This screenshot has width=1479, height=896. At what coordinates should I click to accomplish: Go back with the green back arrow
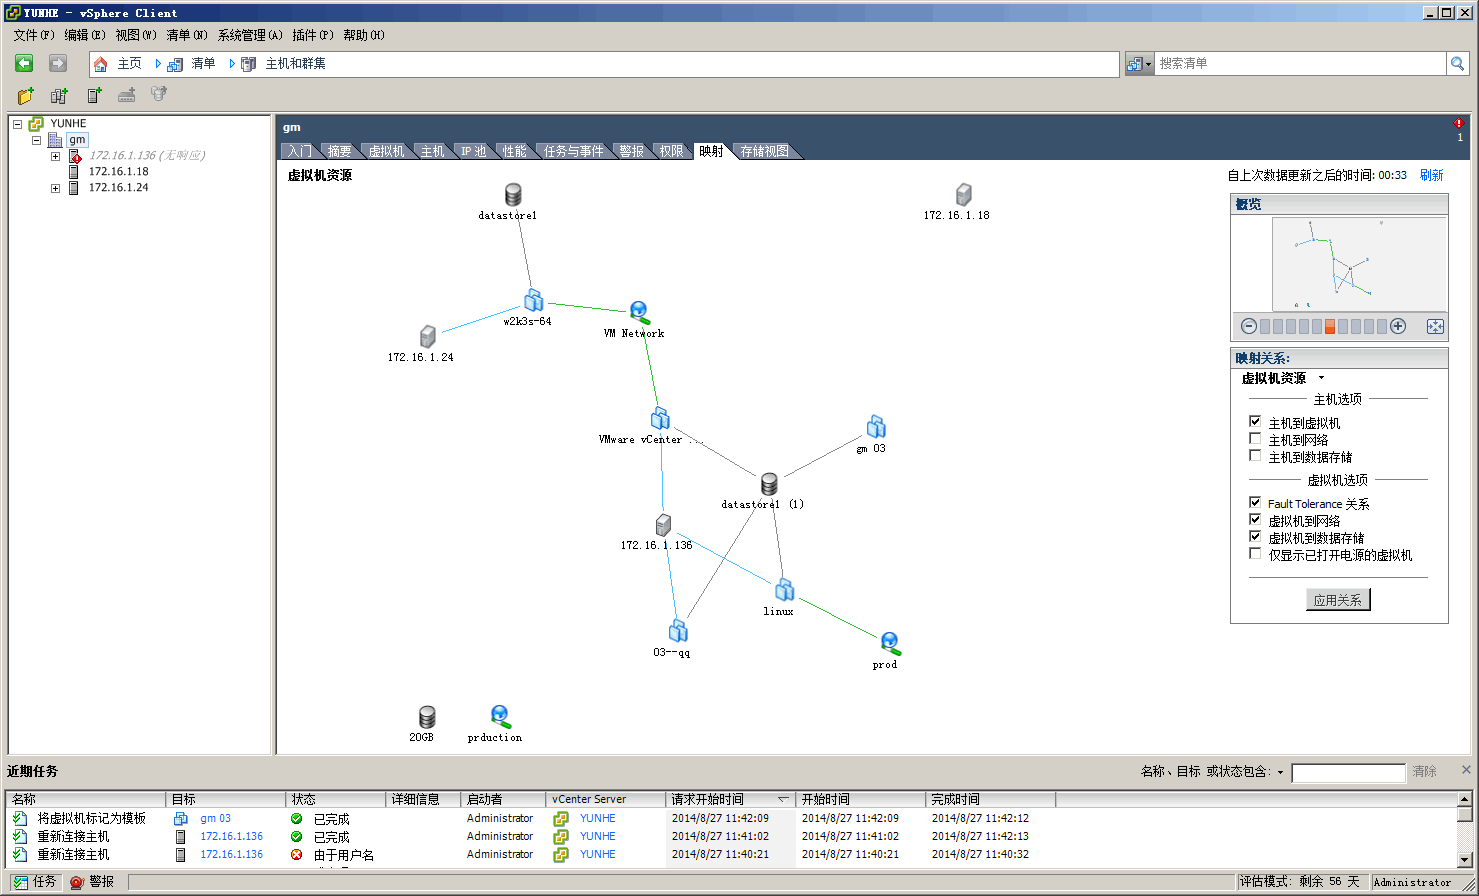click(x=24, y=63)
